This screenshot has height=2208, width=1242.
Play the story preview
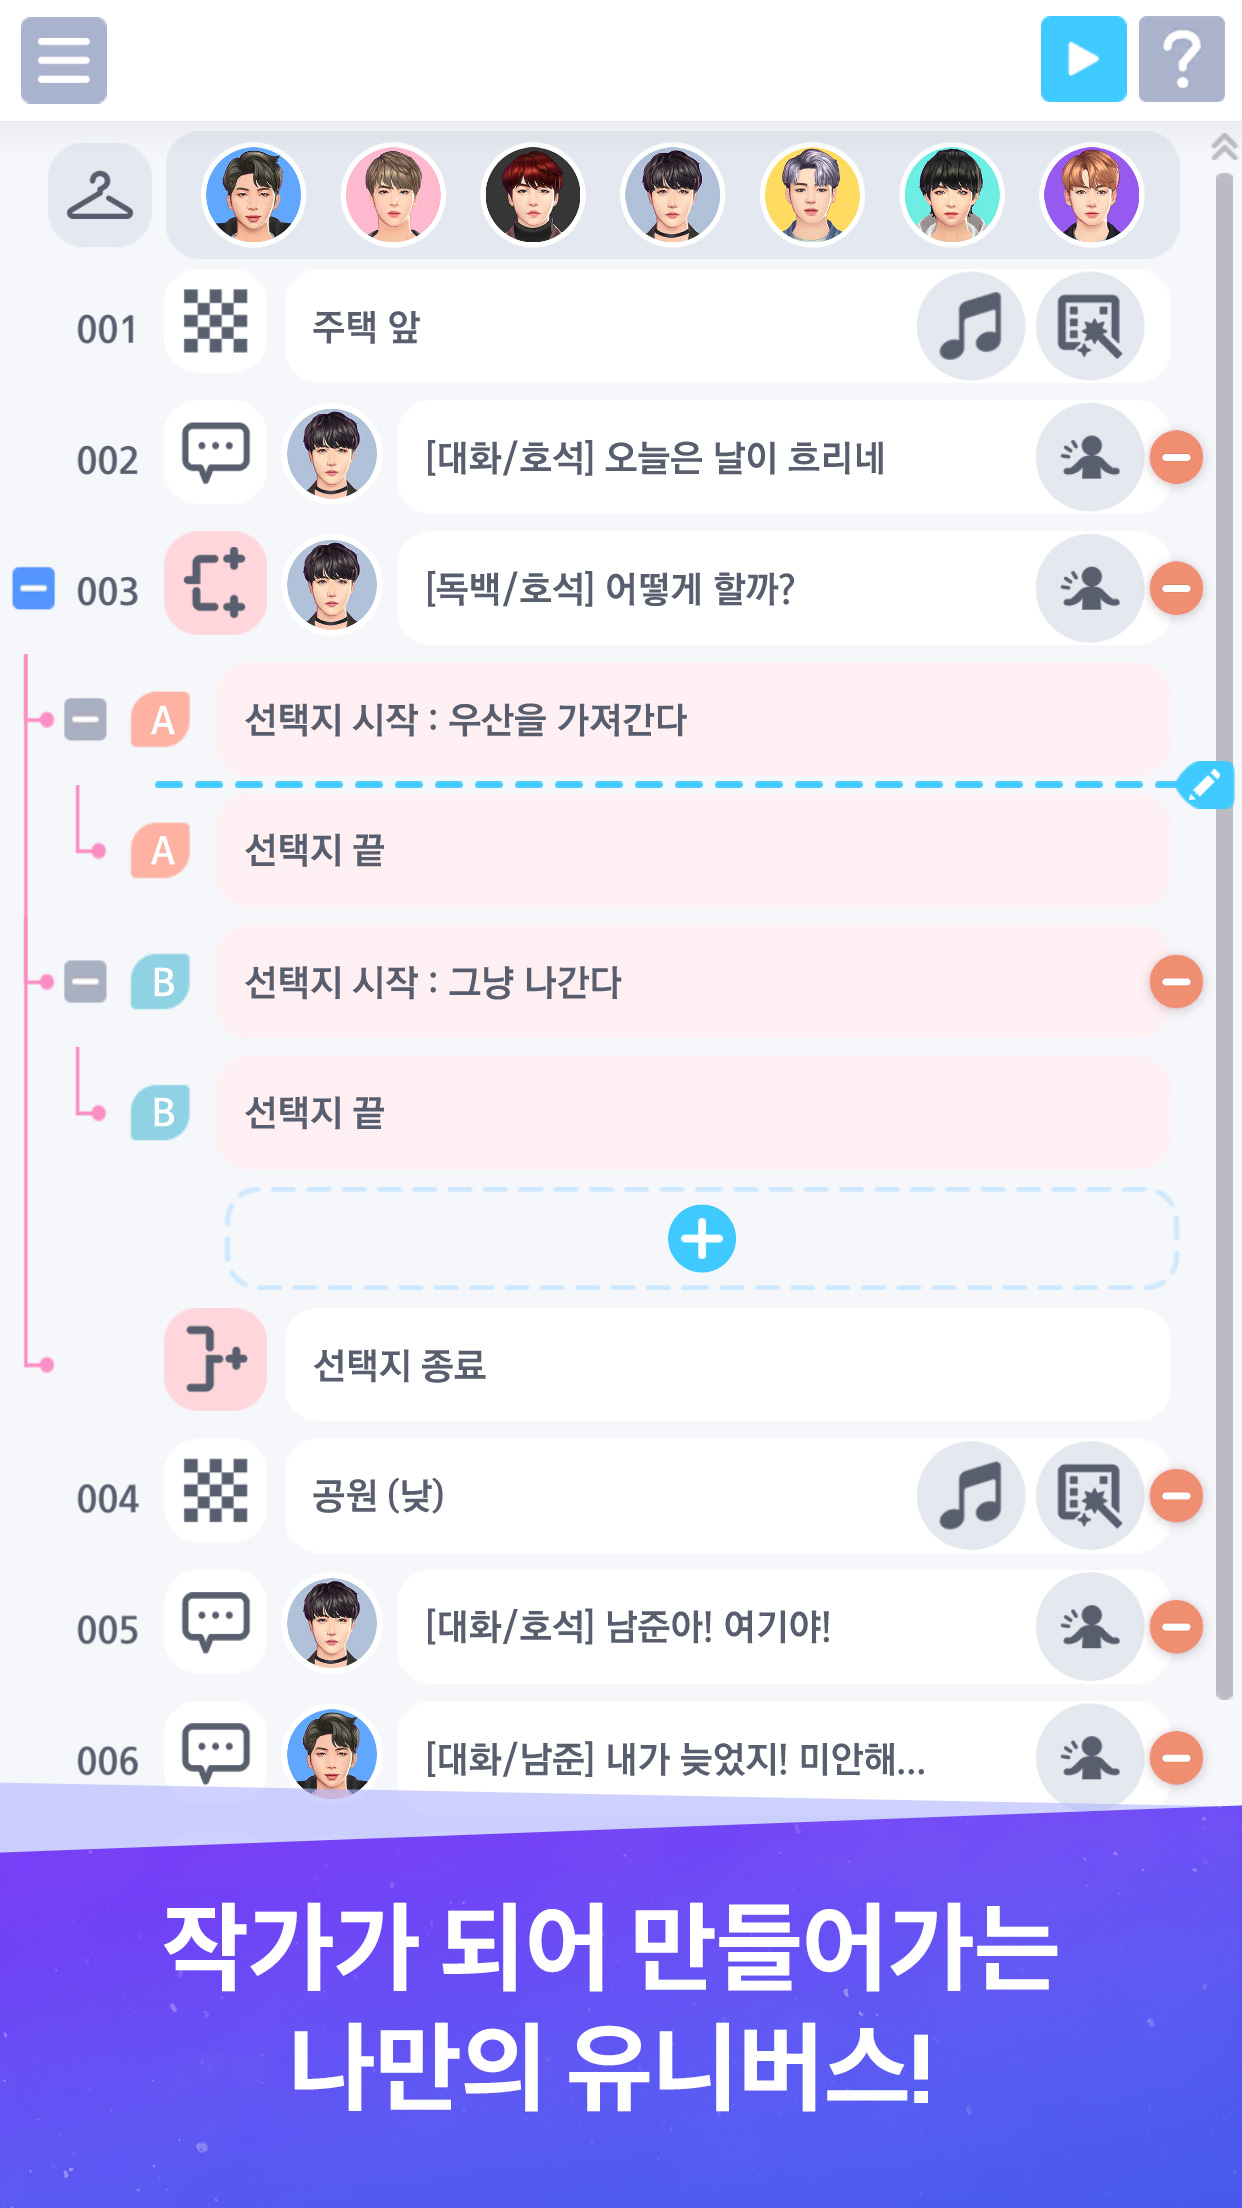[1083, 59]
